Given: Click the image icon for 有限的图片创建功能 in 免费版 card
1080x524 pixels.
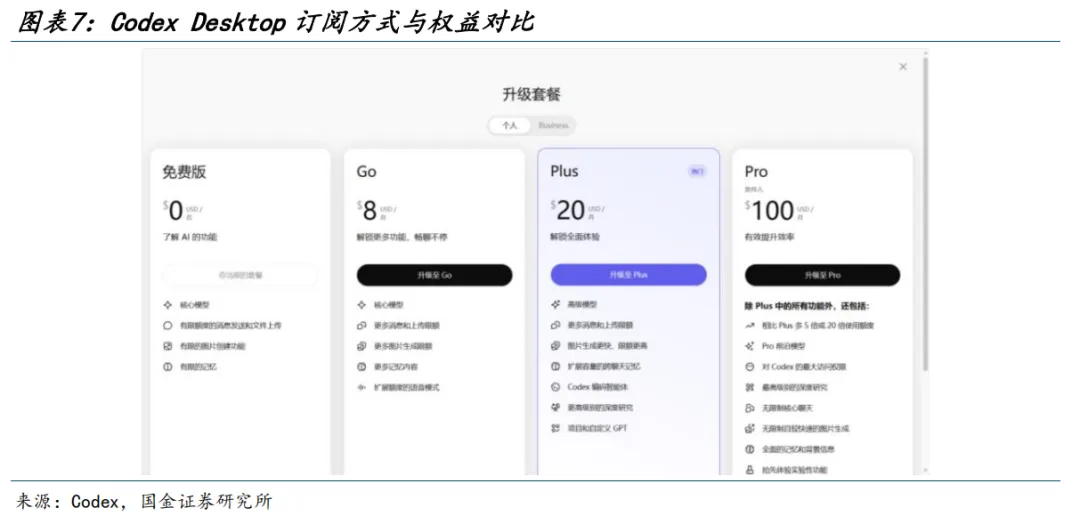Looking at the screenshot, I should pos(167,346).
